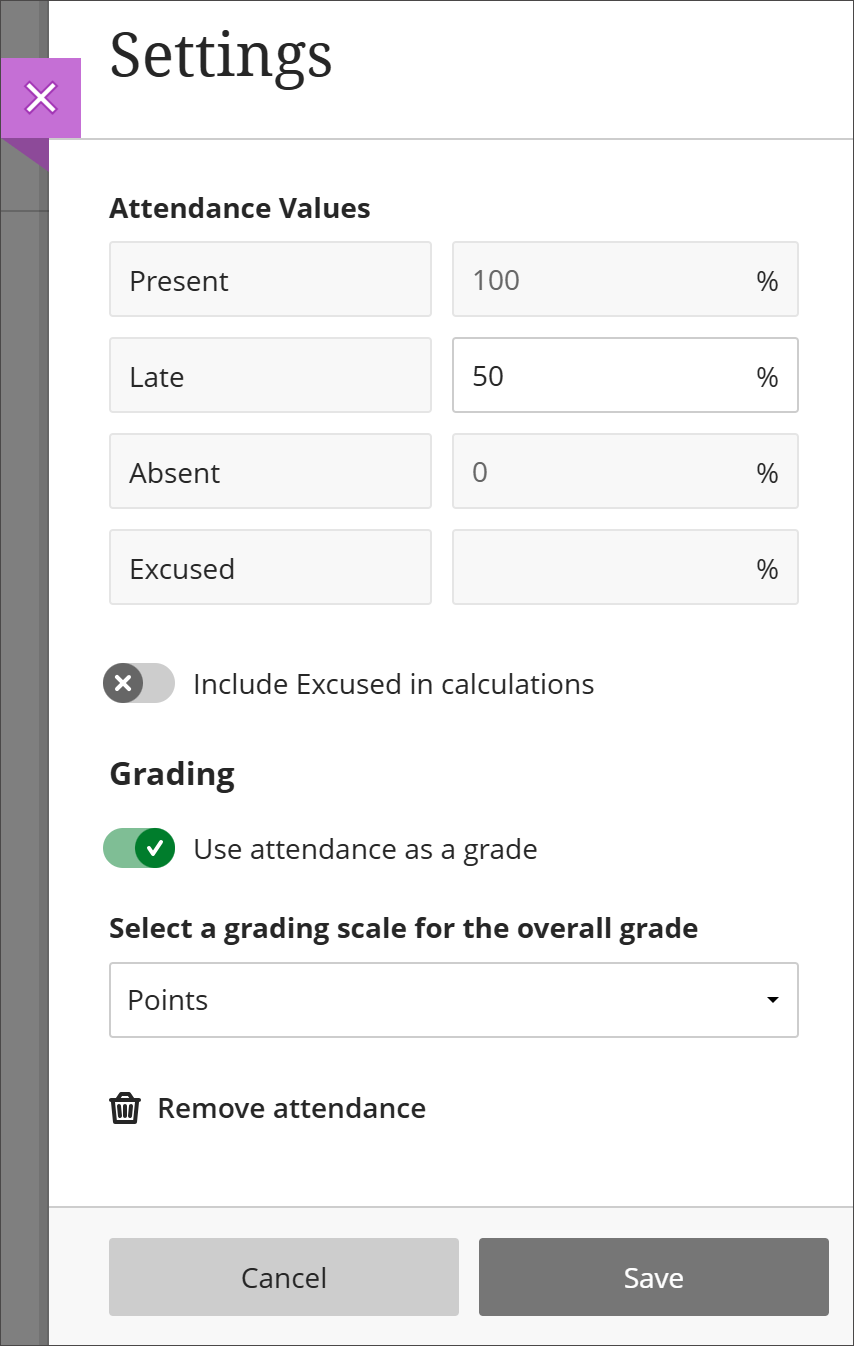Click the trash icon to remove attendance
The image size is (854, 1346).
click(124, 1108)
